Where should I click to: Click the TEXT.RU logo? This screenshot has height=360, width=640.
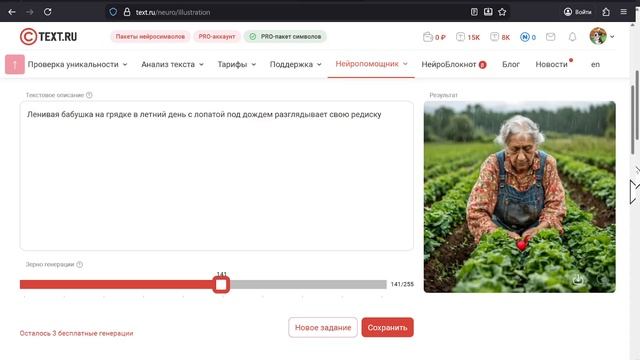[x=49, y=37]
